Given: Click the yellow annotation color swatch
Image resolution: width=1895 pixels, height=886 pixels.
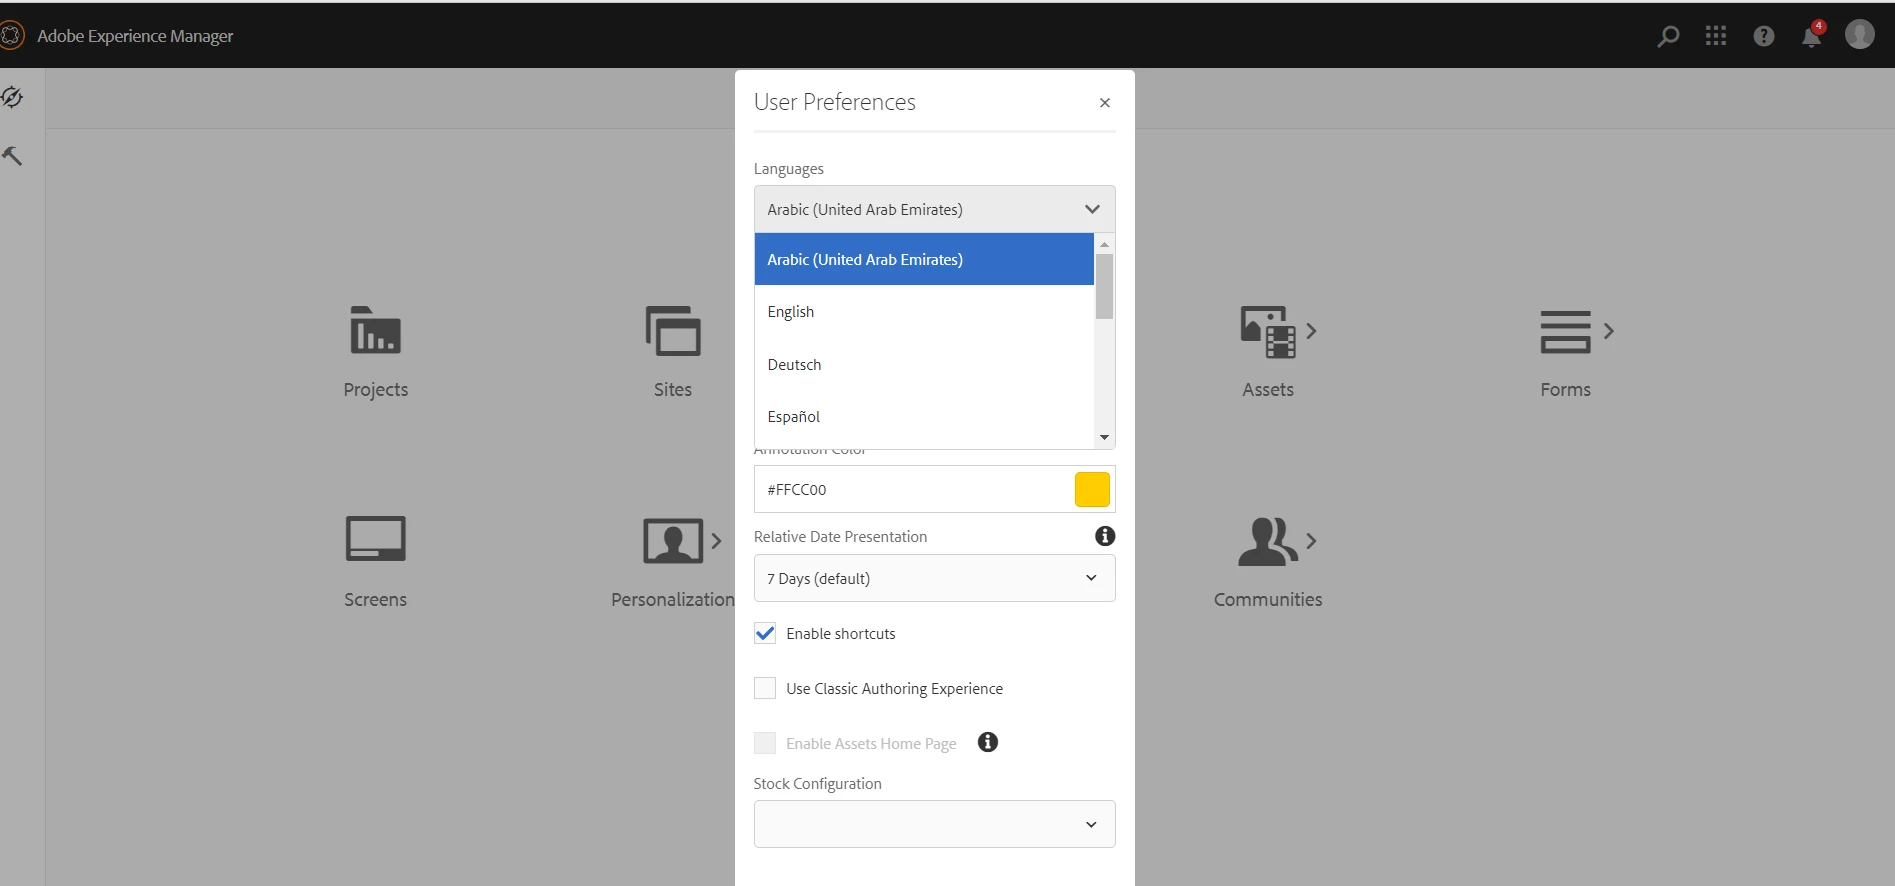Looking at the screenshot, I should pos(1092,489).
